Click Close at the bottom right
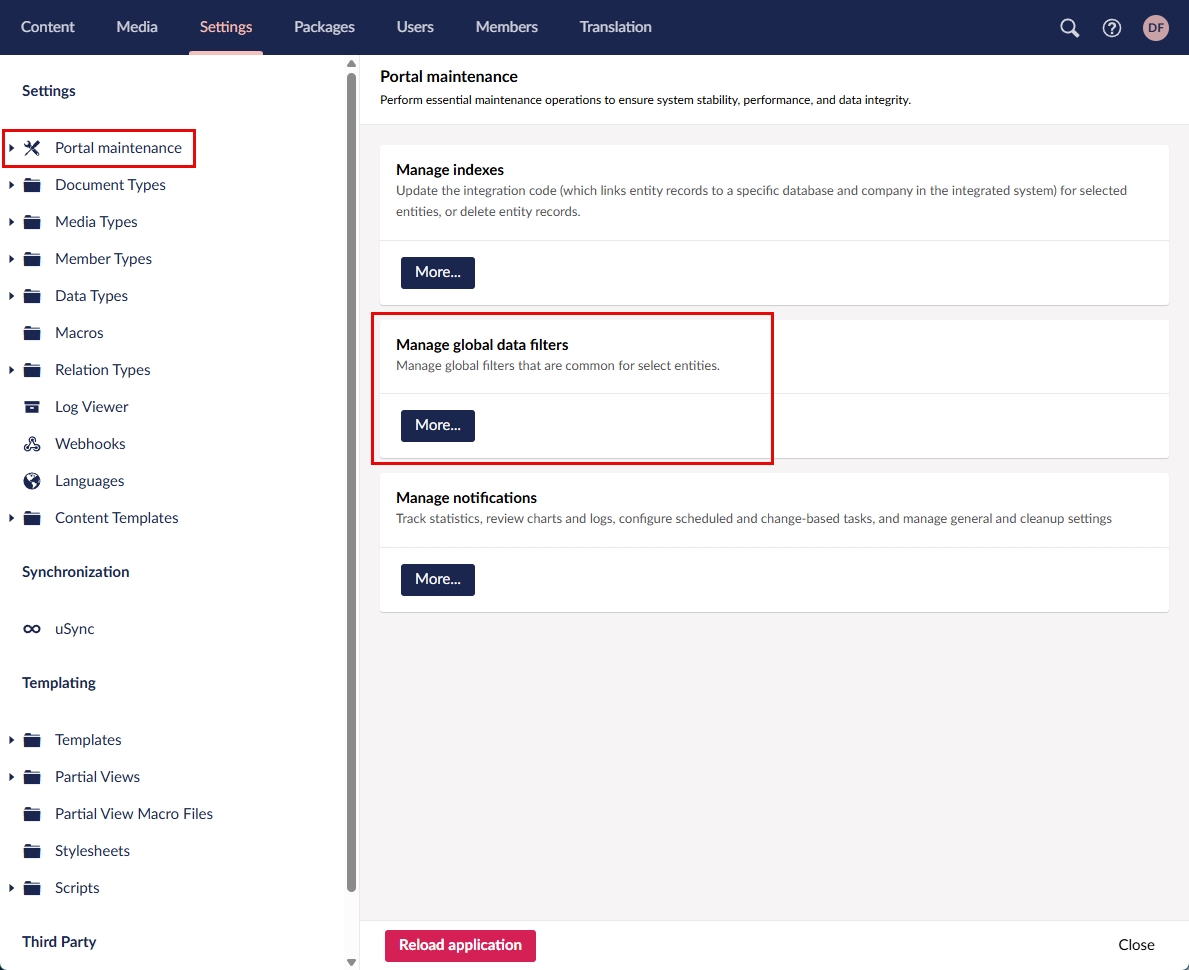The height and width of the screenshot is (970, 1189). coord(1136,945)
